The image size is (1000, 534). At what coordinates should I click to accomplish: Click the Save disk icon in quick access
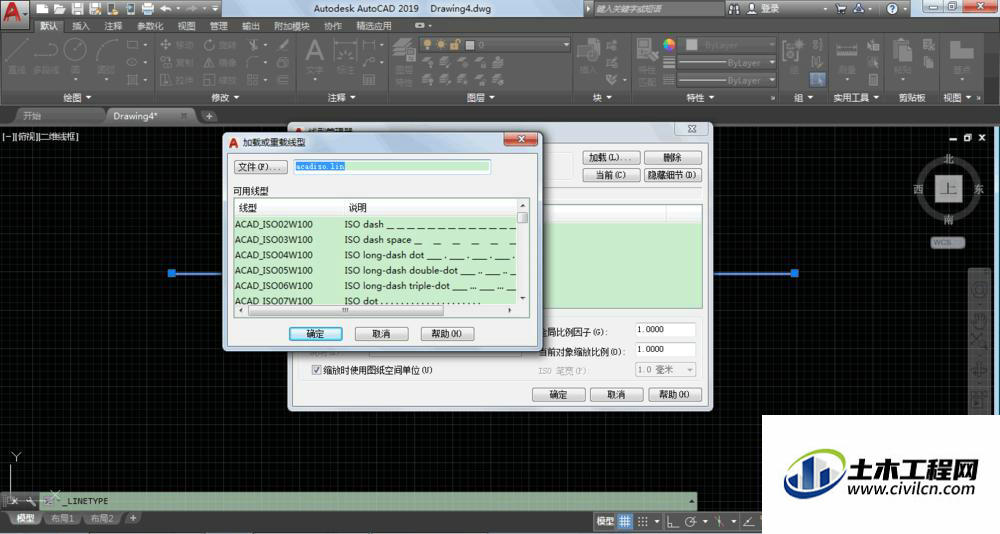(x=77, y=9)
